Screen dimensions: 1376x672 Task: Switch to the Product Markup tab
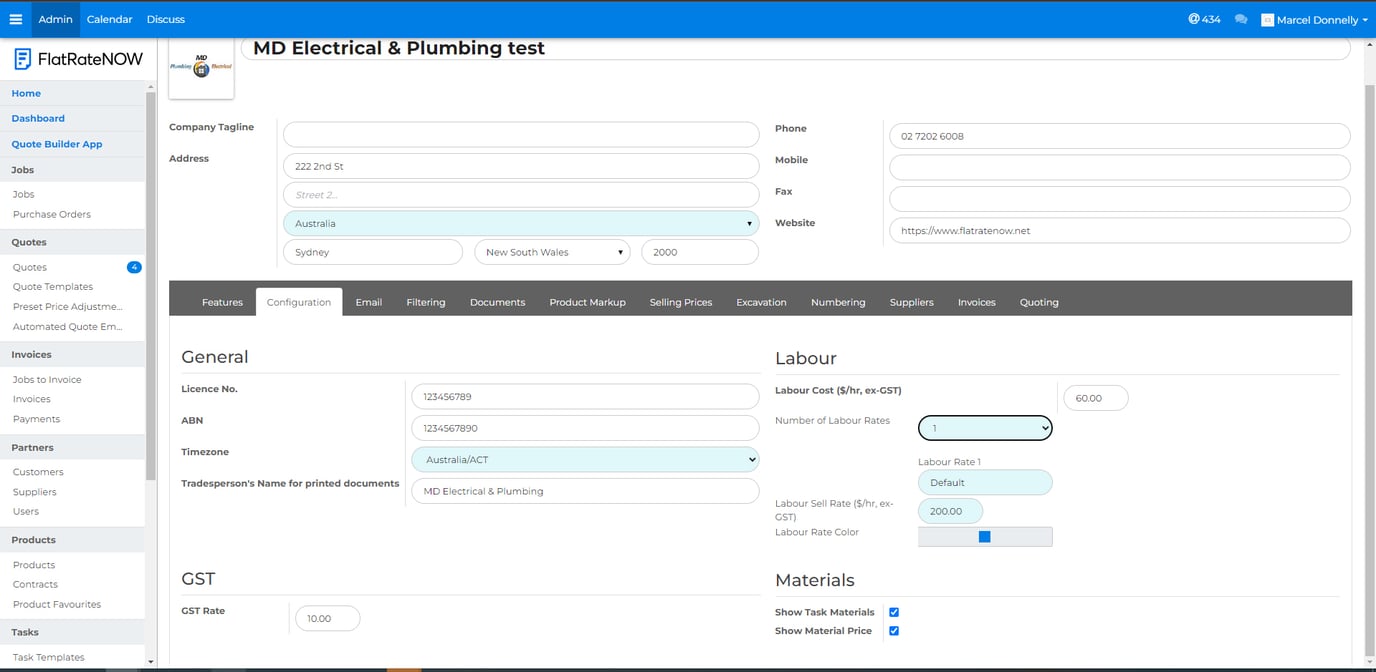coord(587,302)
